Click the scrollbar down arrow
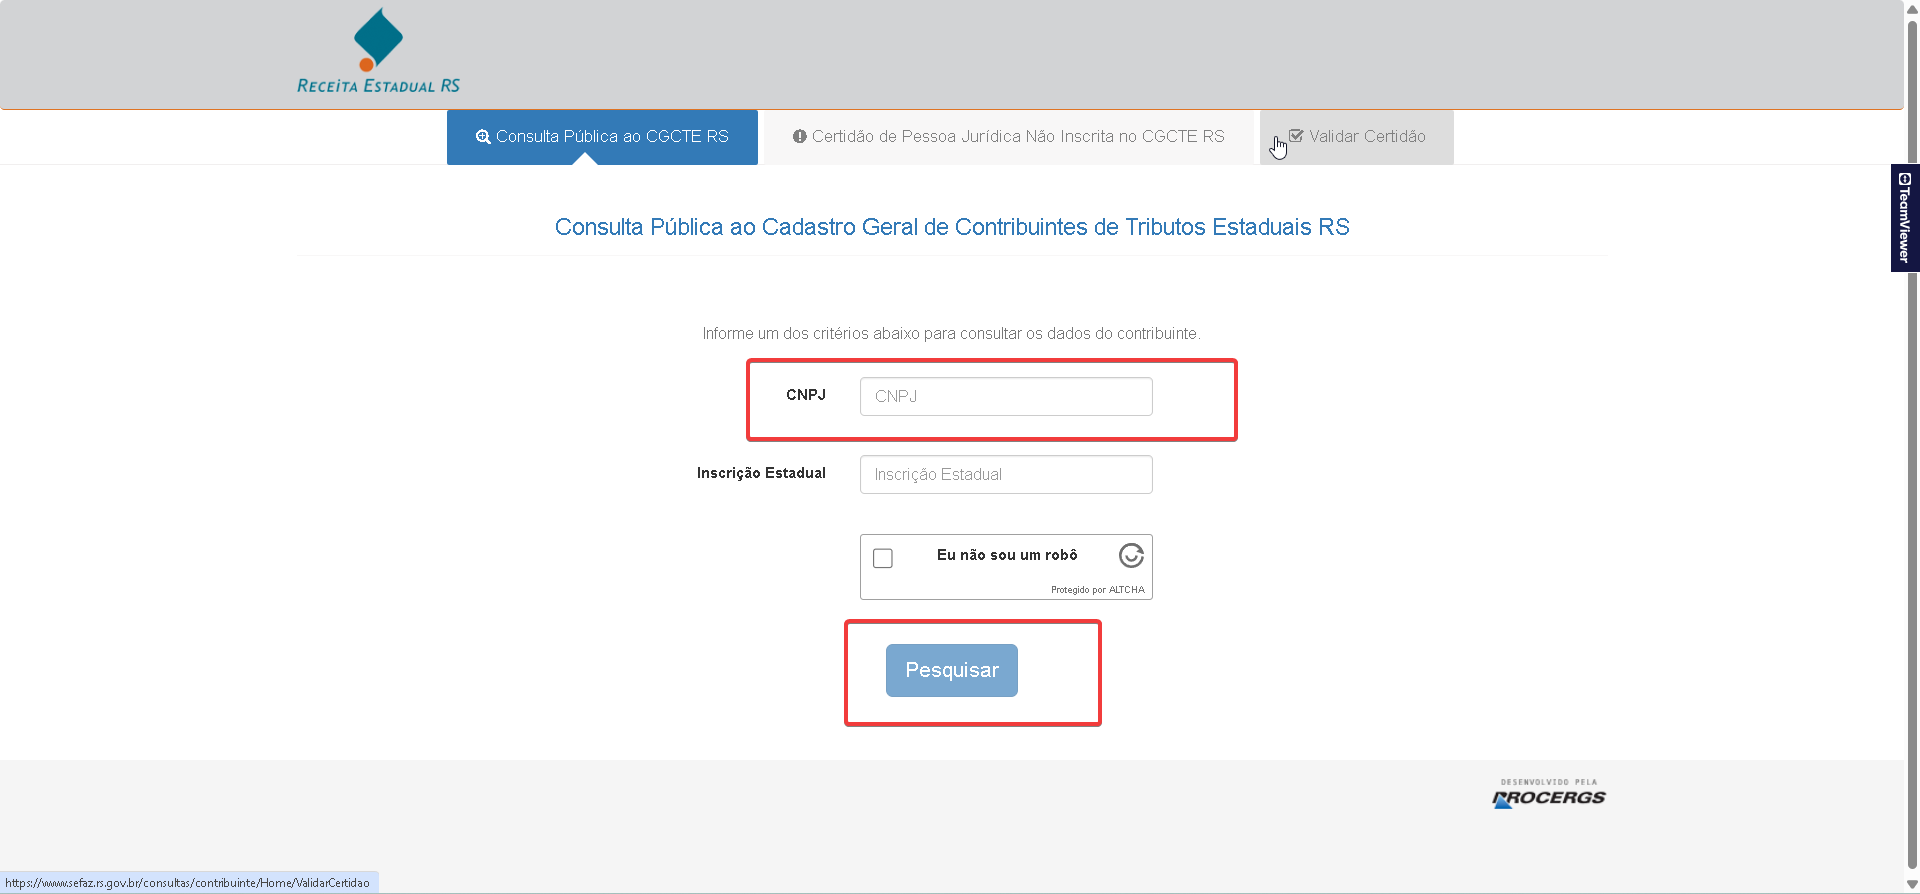 coord(1912,884)
